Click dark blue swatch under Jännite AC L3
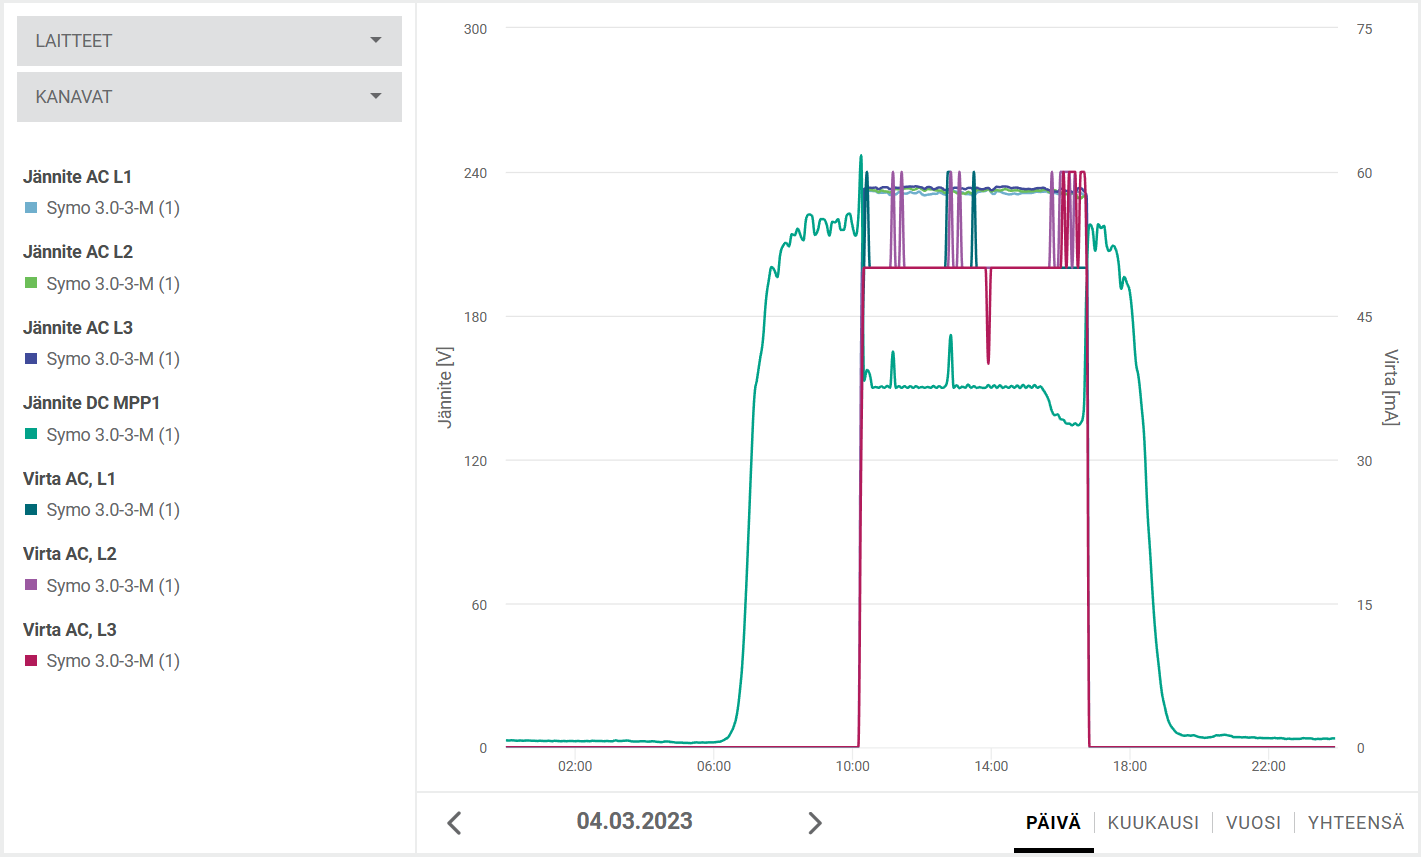 [31, 359]
